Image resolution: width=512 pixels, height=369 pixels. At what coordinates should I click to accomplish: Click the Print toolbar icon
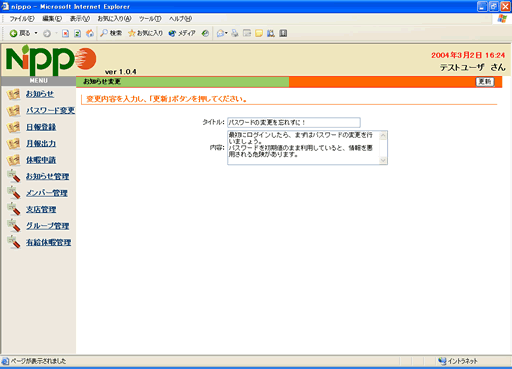point(235,33)
